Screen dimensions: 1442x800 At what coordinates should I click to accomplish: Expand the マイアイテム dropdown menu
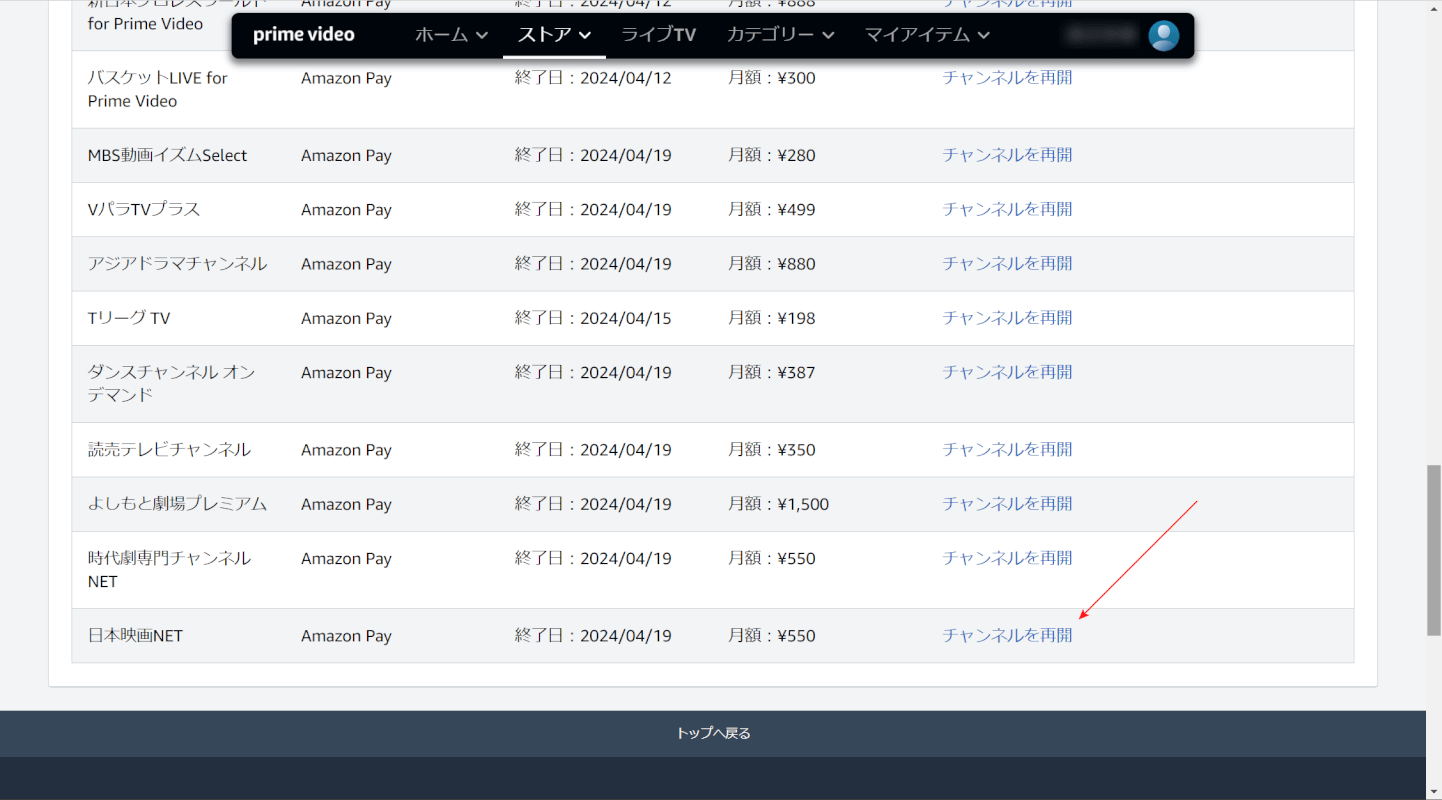[x=927, y=35]
